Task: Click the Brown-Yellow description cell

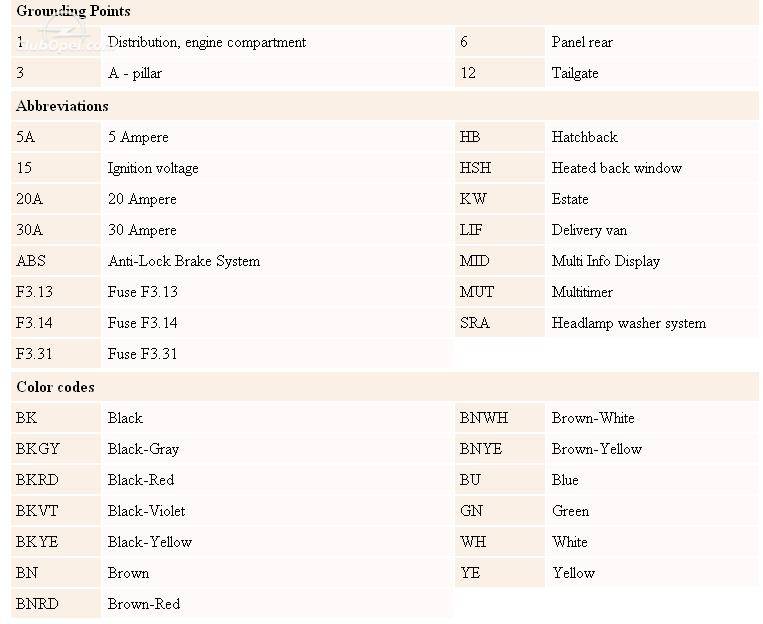Action: point(652,449)
